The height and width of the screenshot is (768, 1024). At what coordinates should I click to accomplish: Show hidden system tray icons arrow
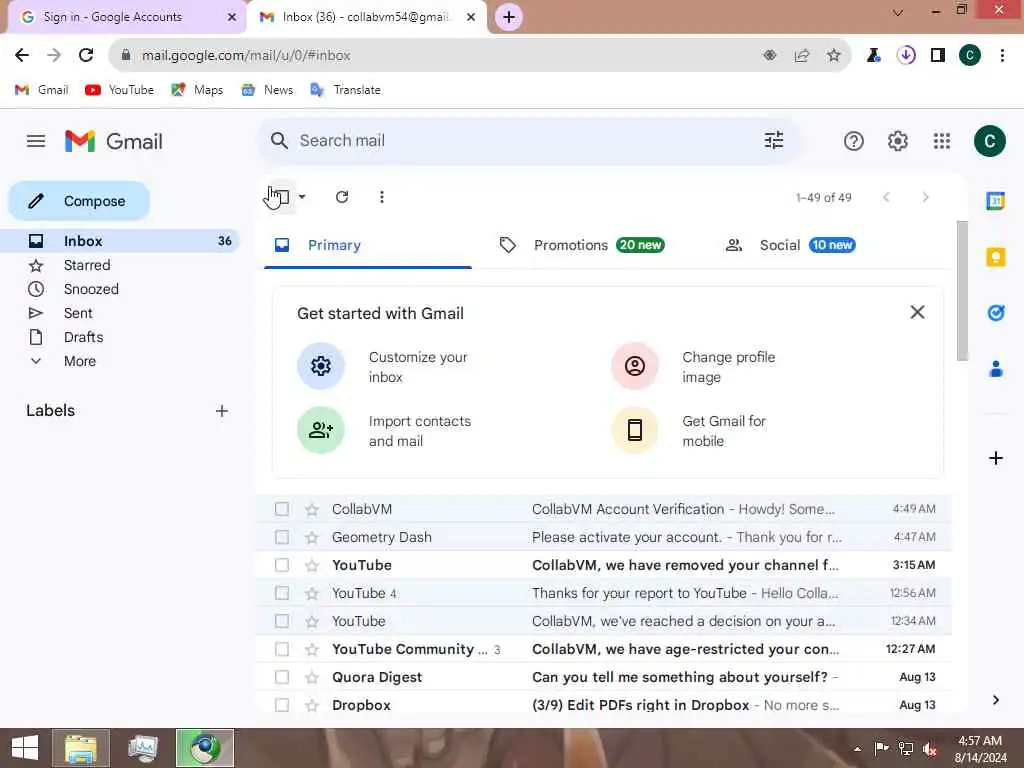tap(857, 749)
